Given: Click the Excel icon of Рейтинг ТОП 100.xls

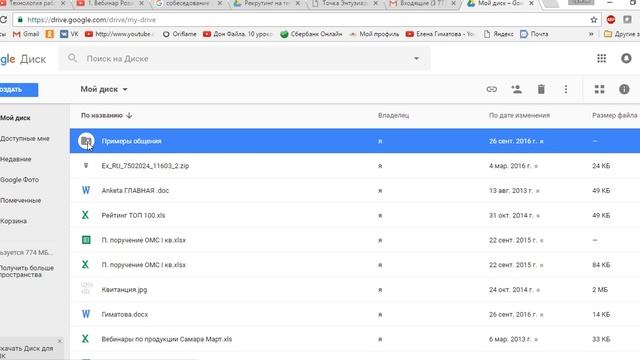Looking at the screenshot, I should click(x=85, y=215).
